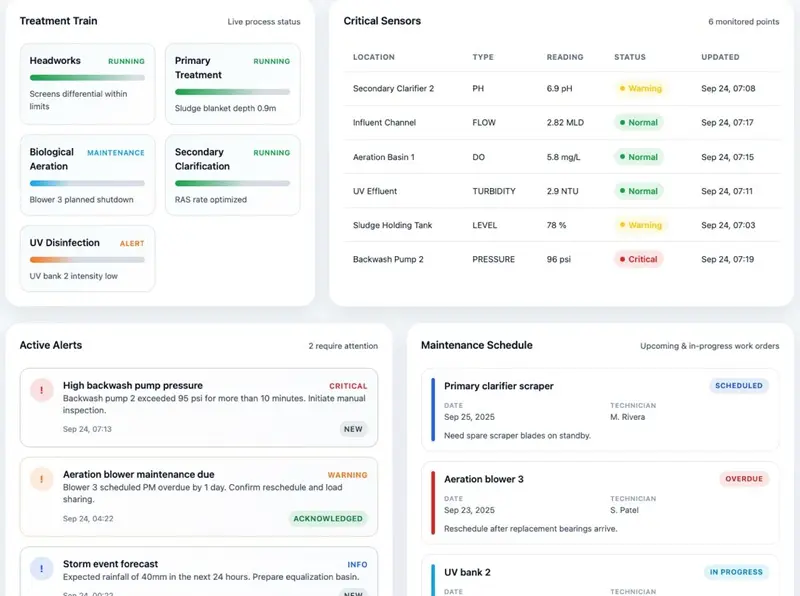Click the info icon for storm event forecast
Image resolution: width=800 pixels, height=596 pixels.
[x=41, y=569]
